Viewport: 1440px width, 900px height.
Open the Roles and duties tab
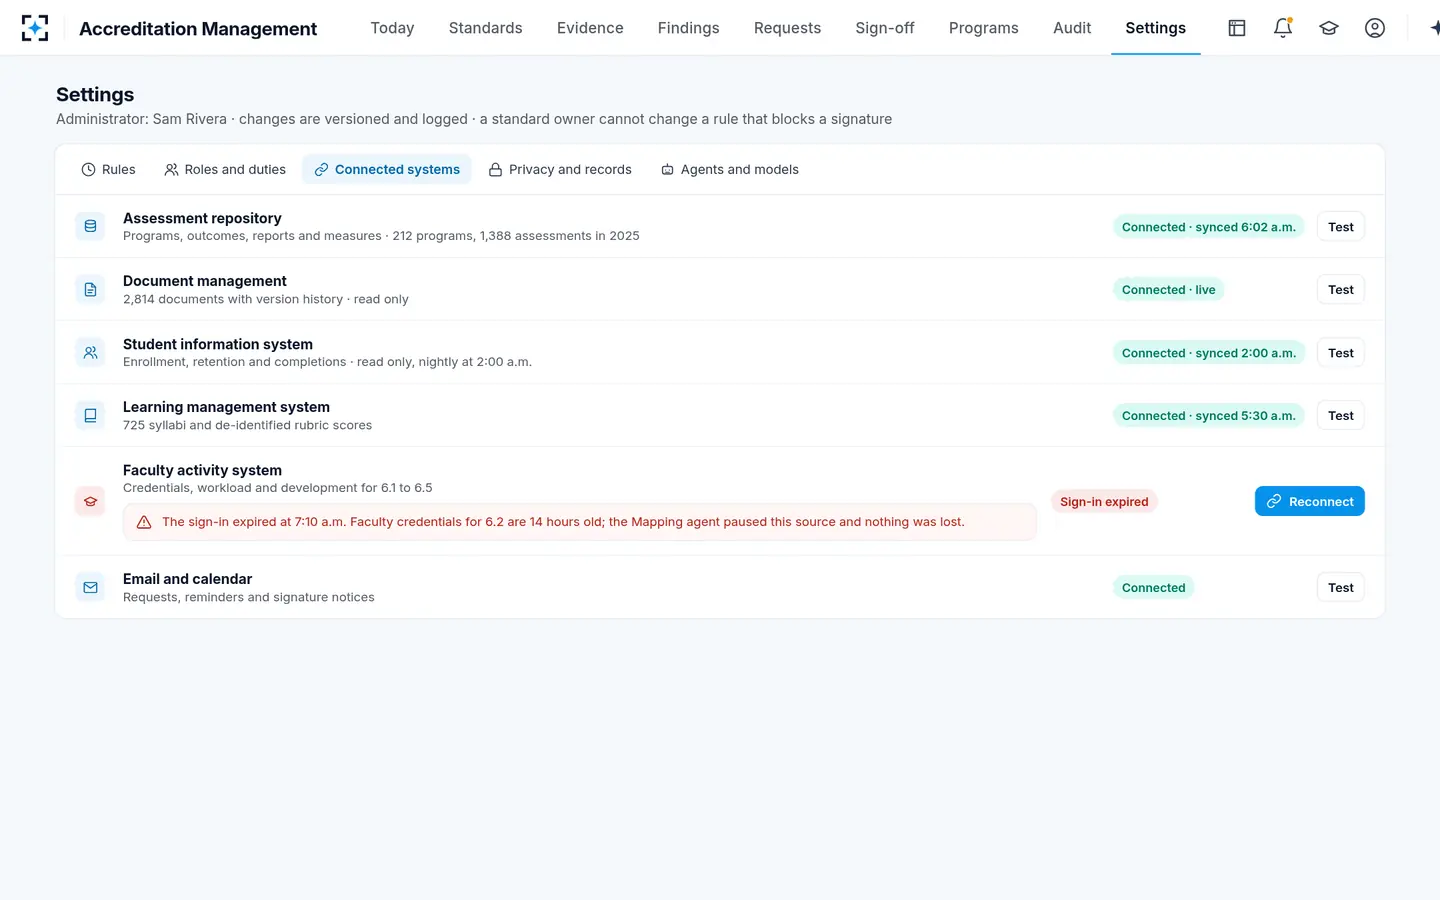pyautogui.click(x=225, y=169)
